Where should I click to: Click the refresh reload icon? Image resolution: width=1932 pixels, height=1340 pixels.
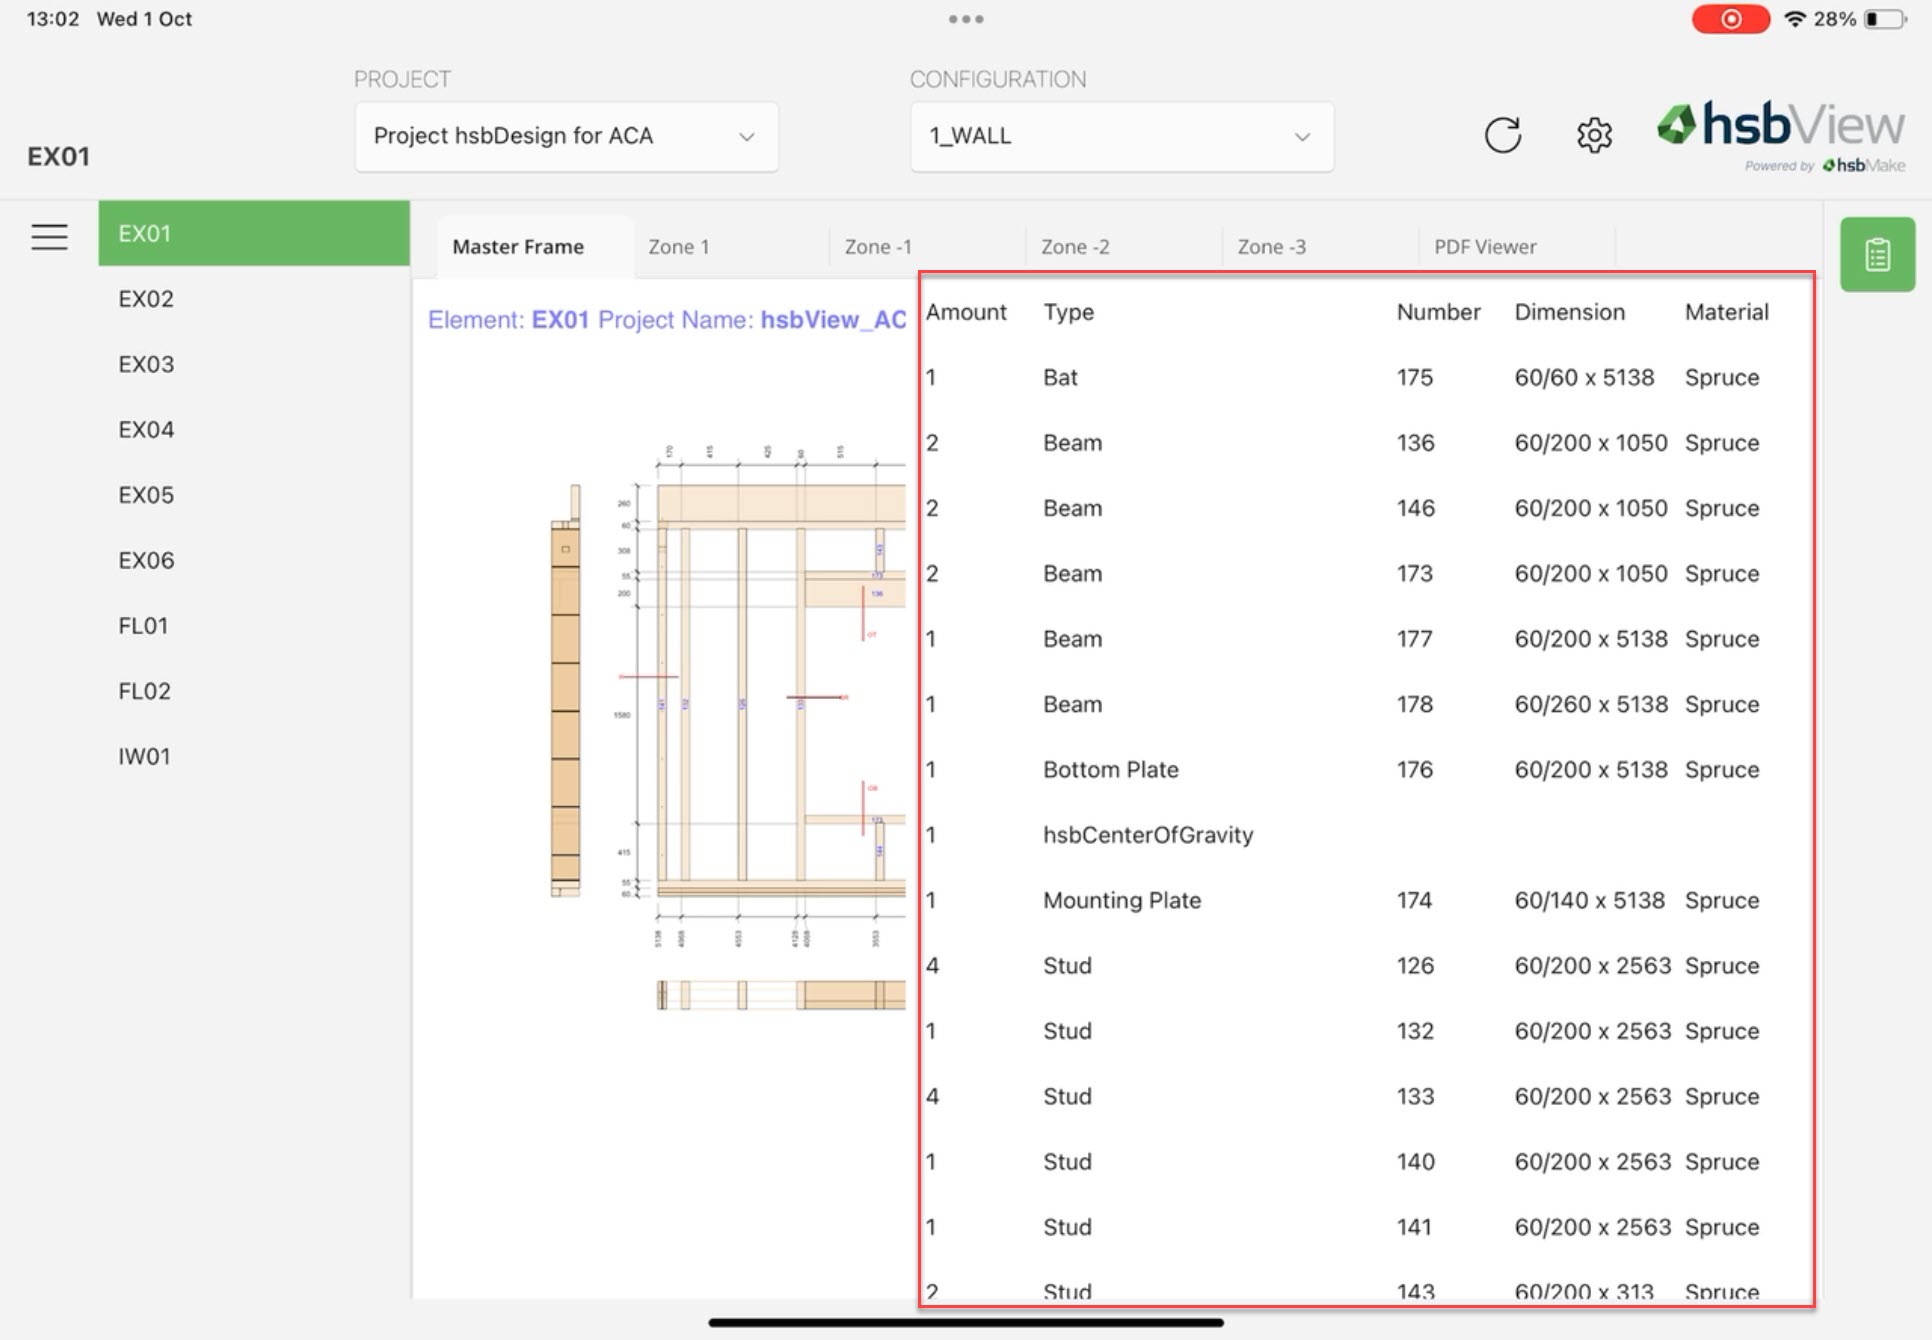[1502, 135]
